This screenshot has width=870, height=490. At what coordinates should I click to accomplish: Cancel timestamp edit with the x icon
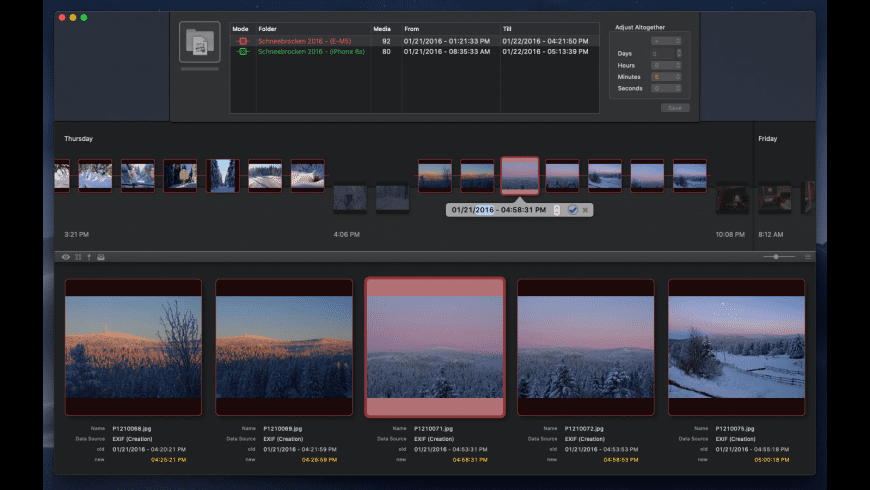(585, 210)
